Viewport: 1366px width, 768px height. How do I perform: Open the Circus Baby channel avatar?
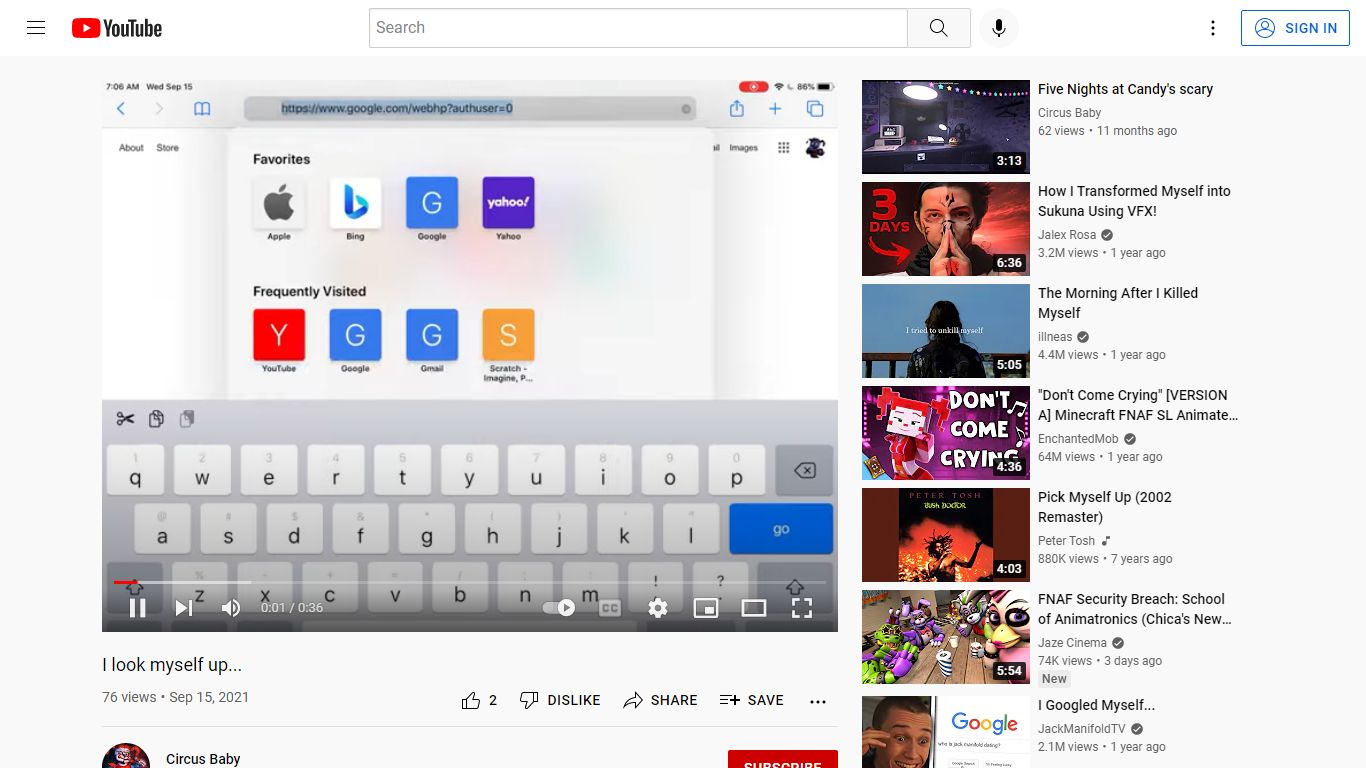(126, 756)
